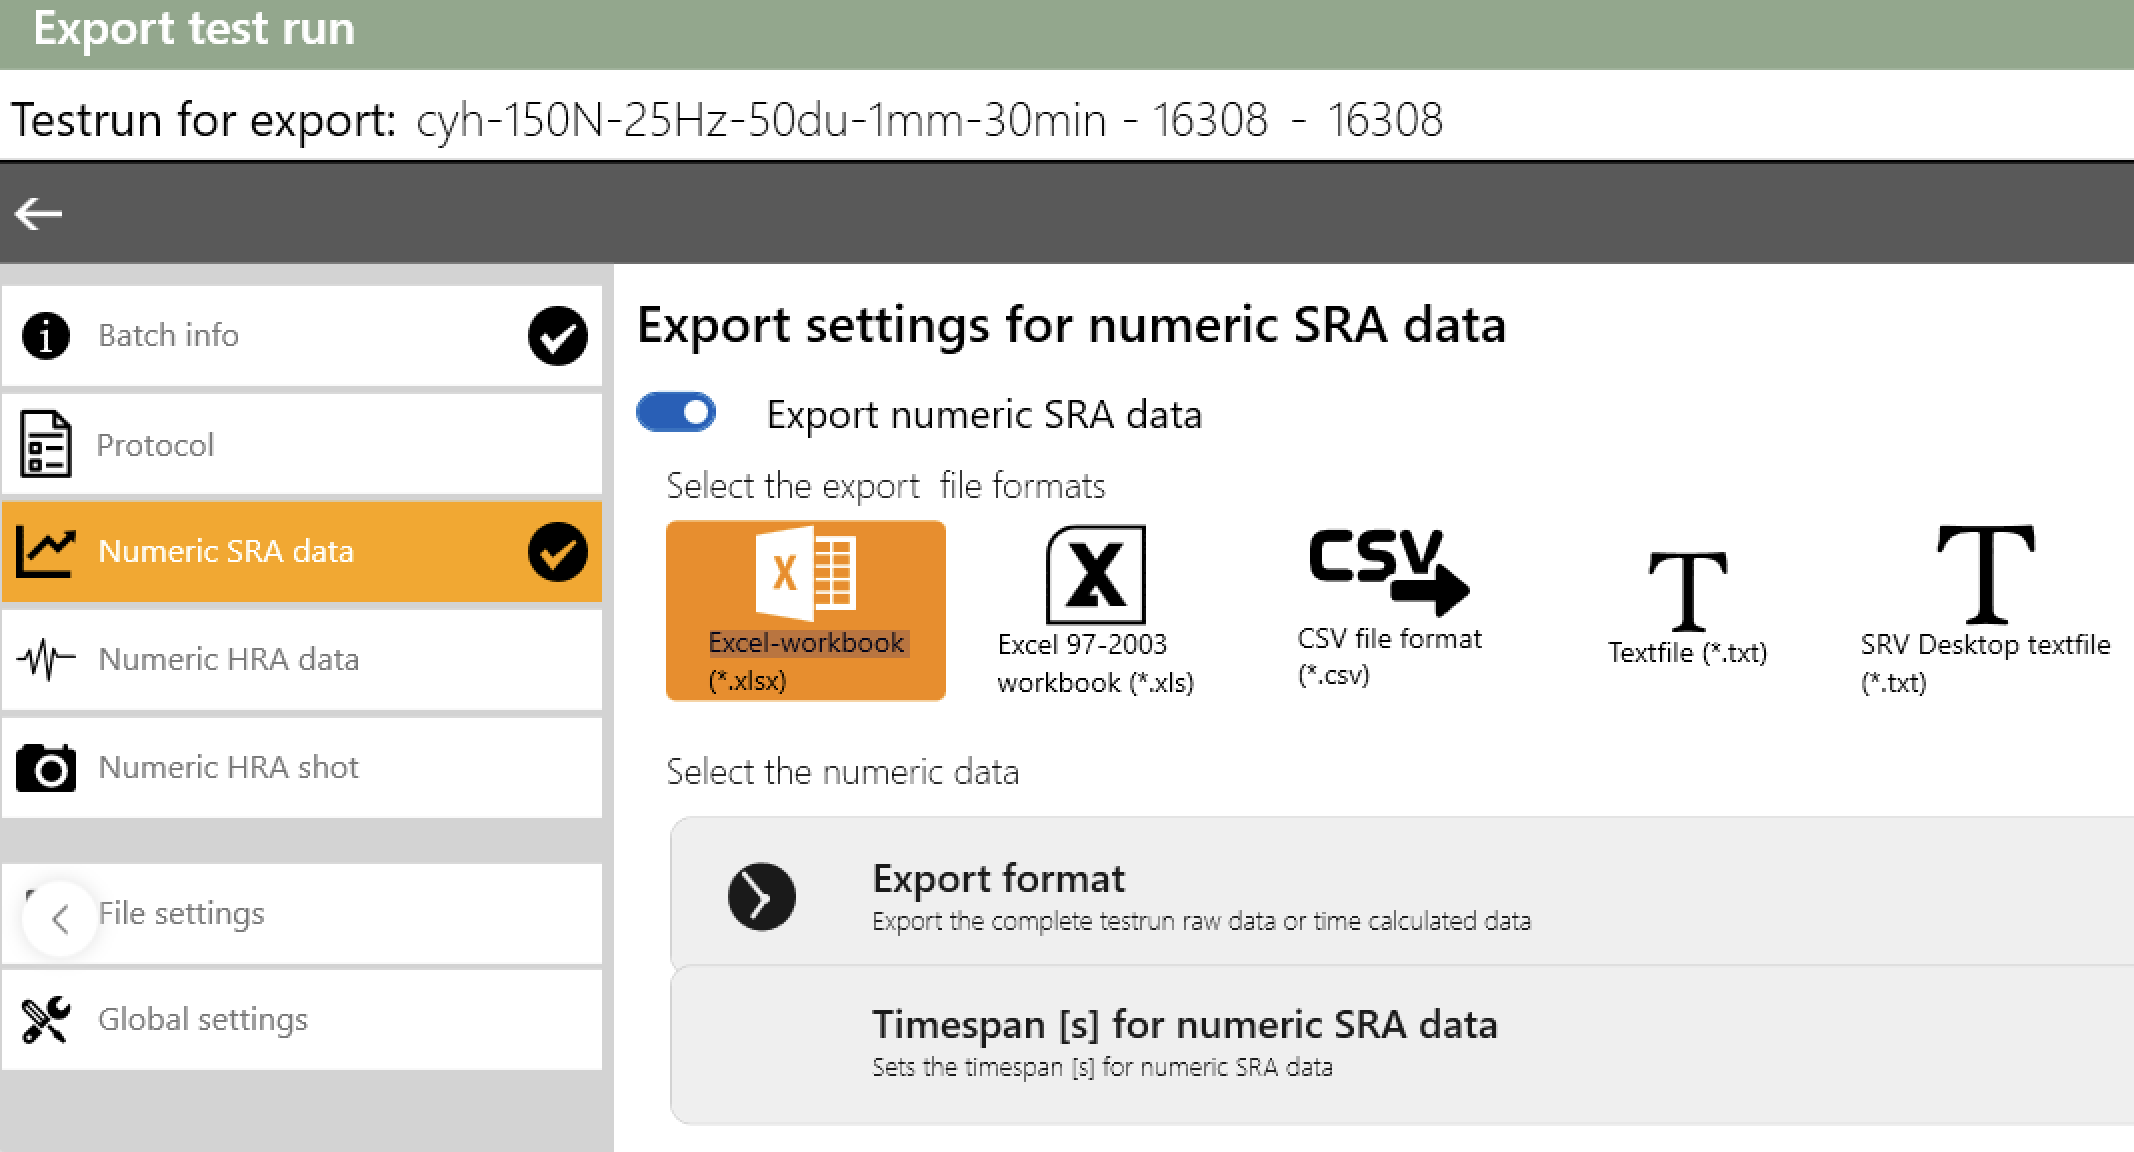Toggle the Numeric SRA data checkmark
The image size is (2134, 1152).
coord(557,552)
